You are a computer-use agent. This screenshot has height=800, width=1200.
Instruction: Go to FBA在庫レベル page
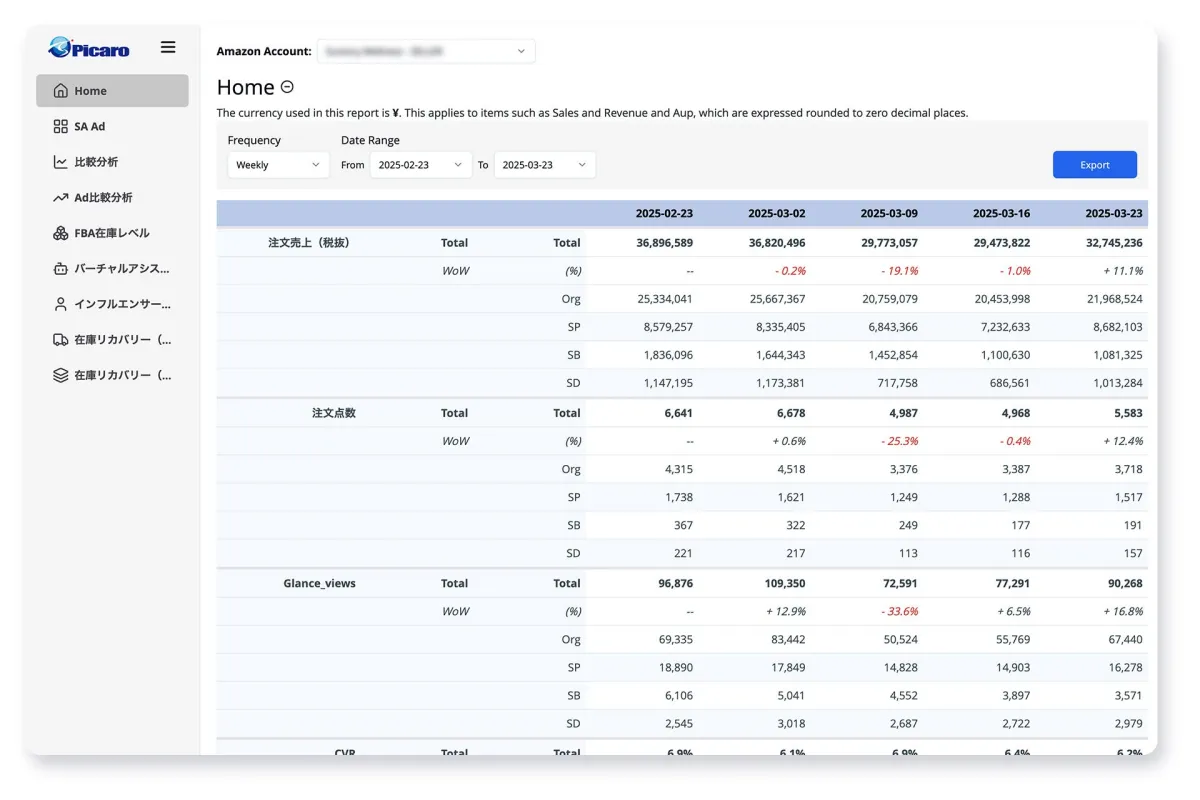[x=112, y=233]
